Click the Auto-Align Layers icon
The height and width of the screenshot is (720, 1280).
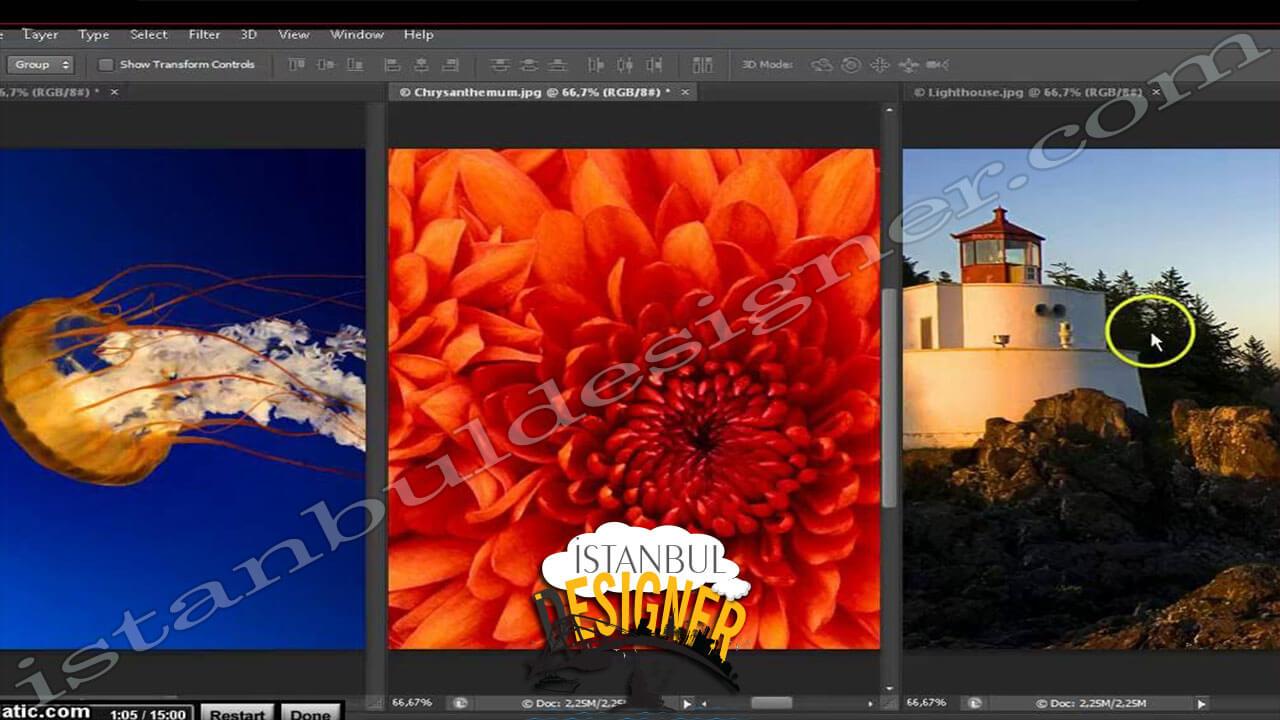[x=703, y=65]
